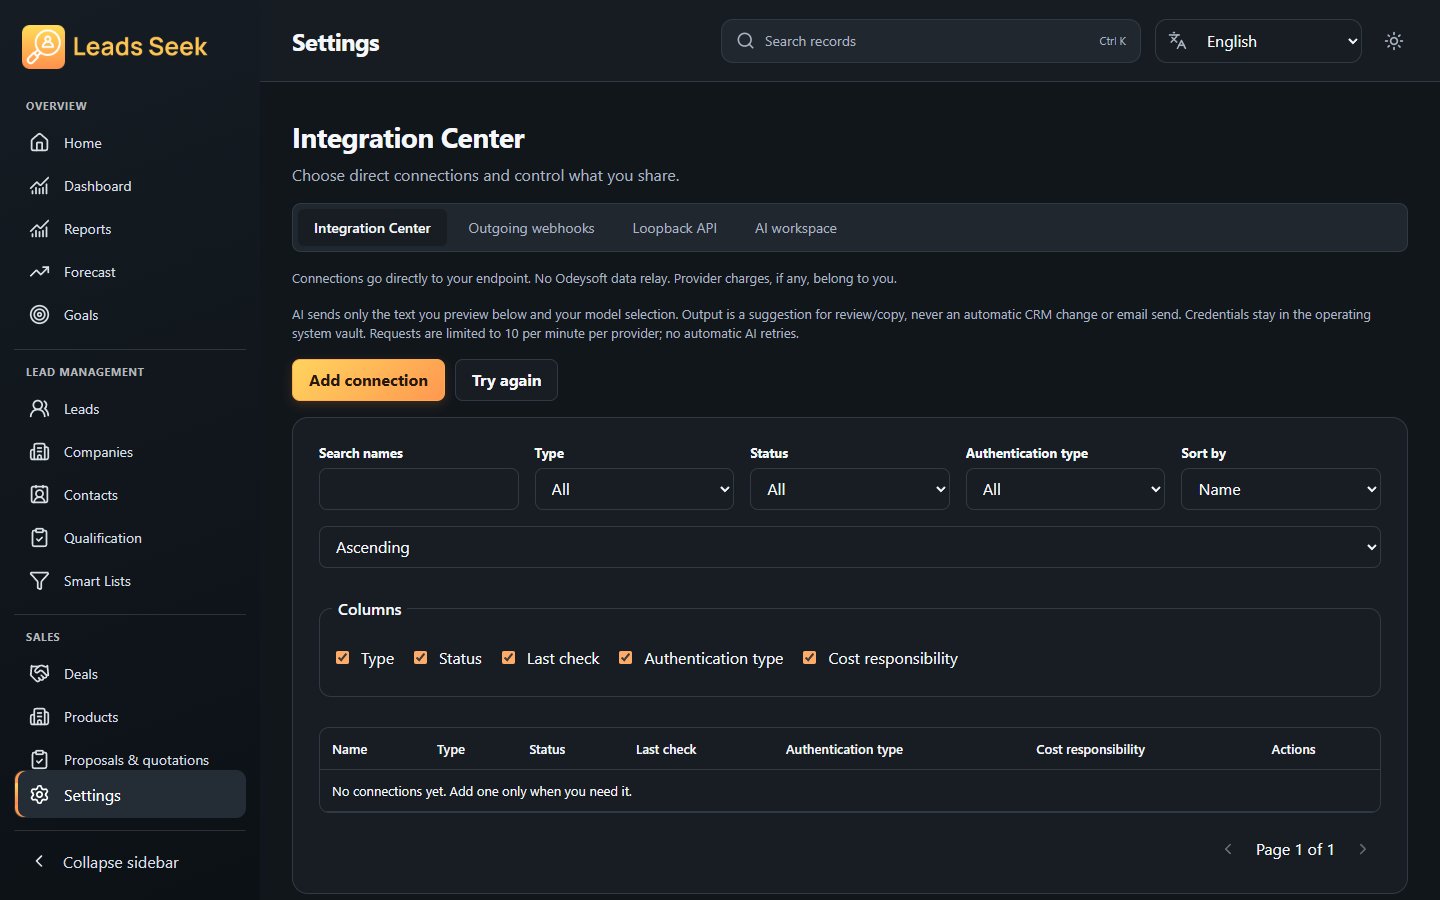
Task: Select the Integration Center tab
Action: (372, 228)
